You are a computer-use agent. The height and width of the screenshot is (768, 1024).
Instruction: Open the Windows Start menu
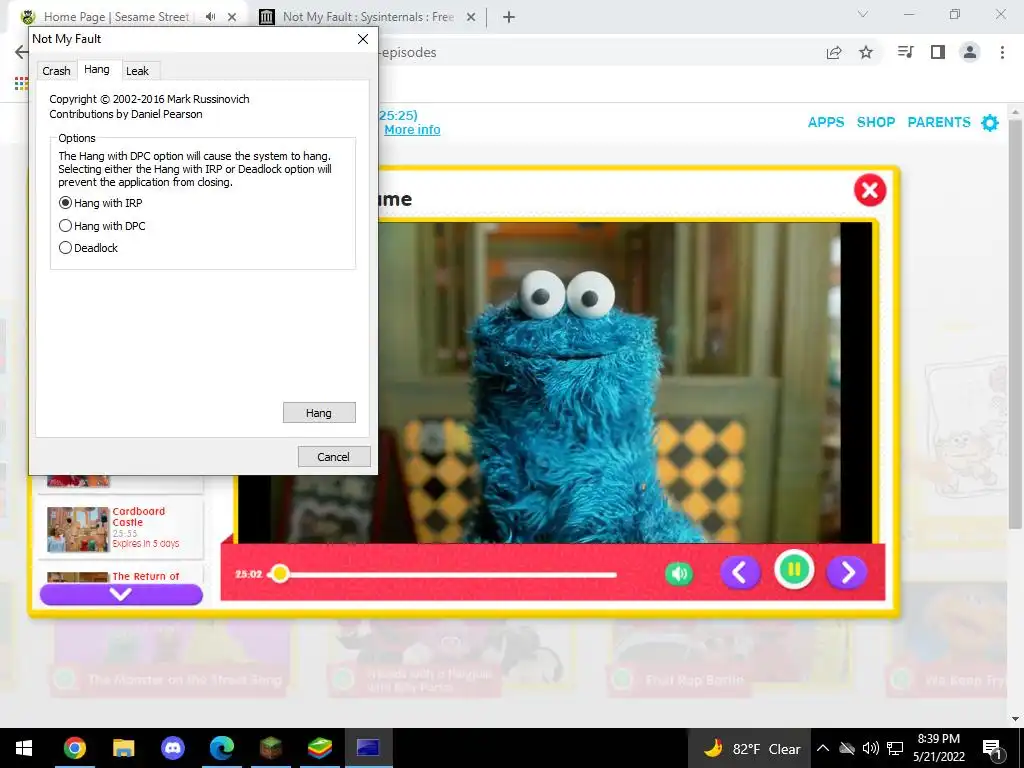coord(24,748)
